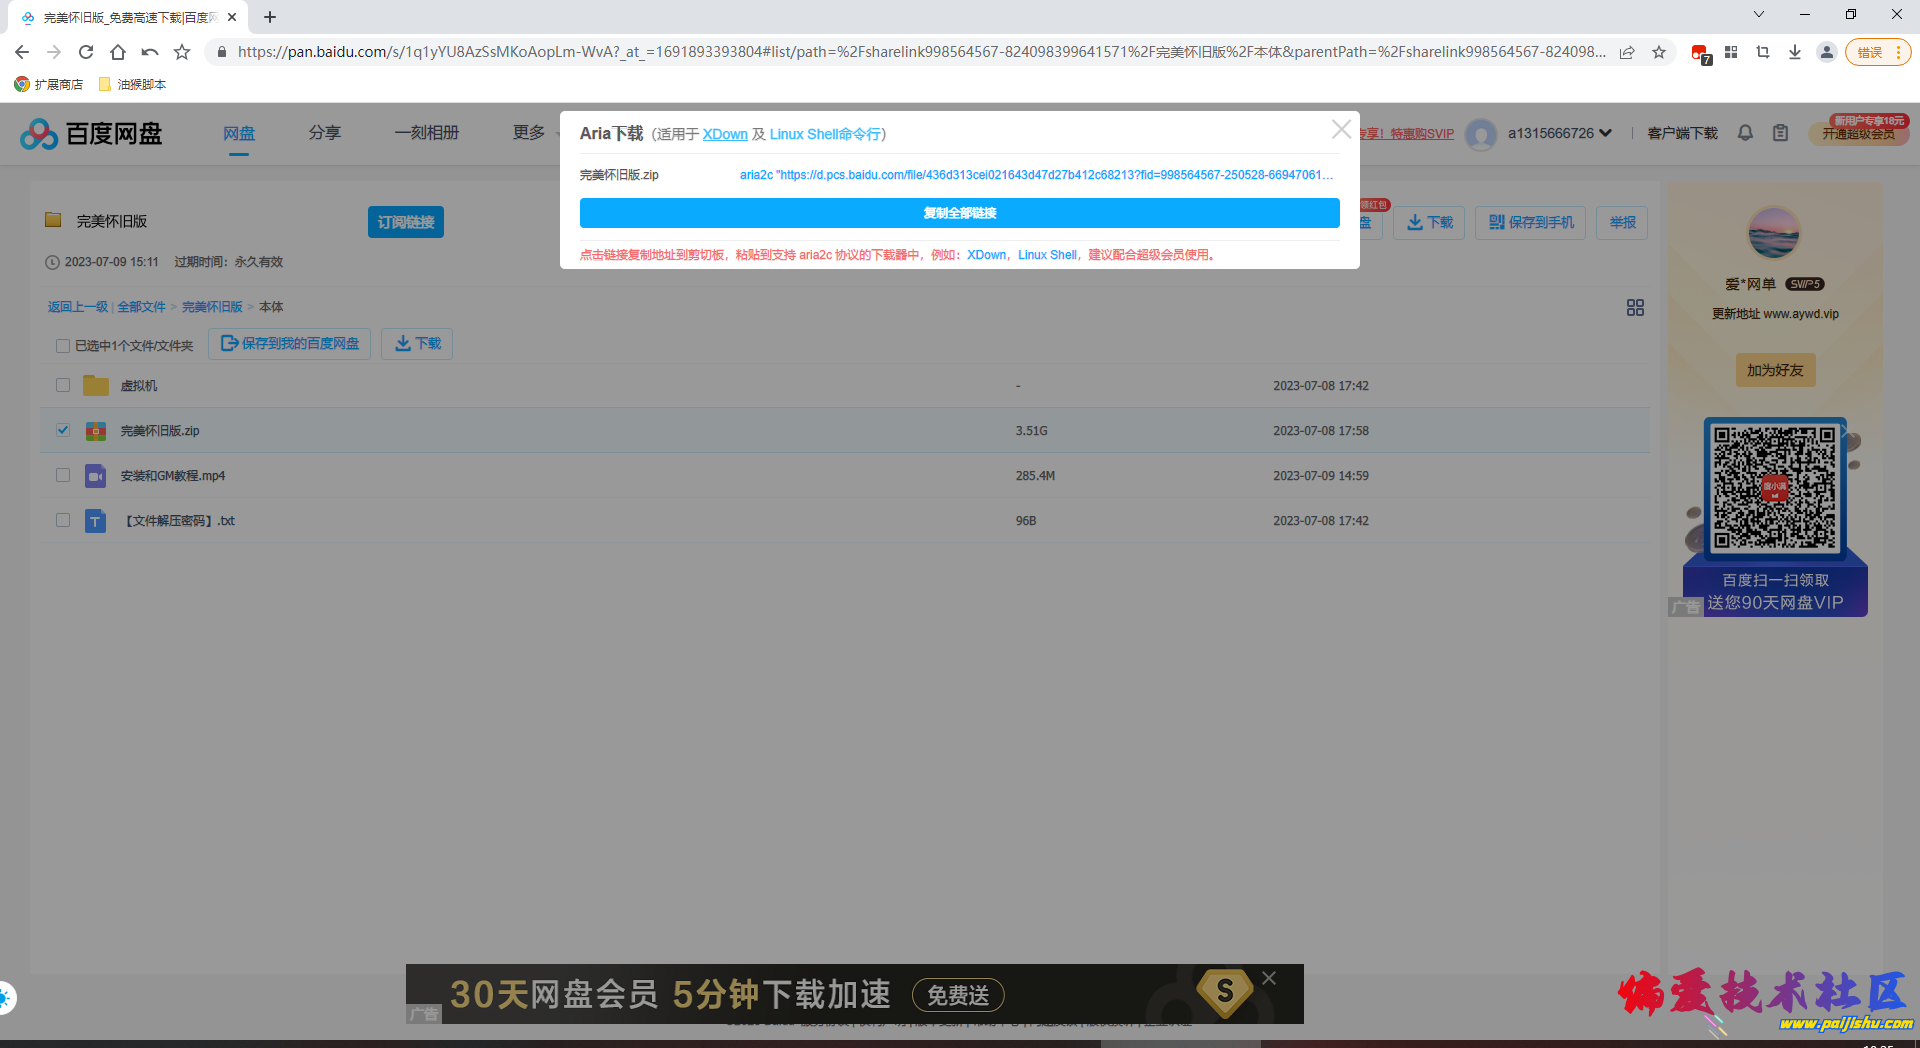
Task: Select the 【文件解压密码】.txt checkbox
Action: pos(62,520)
